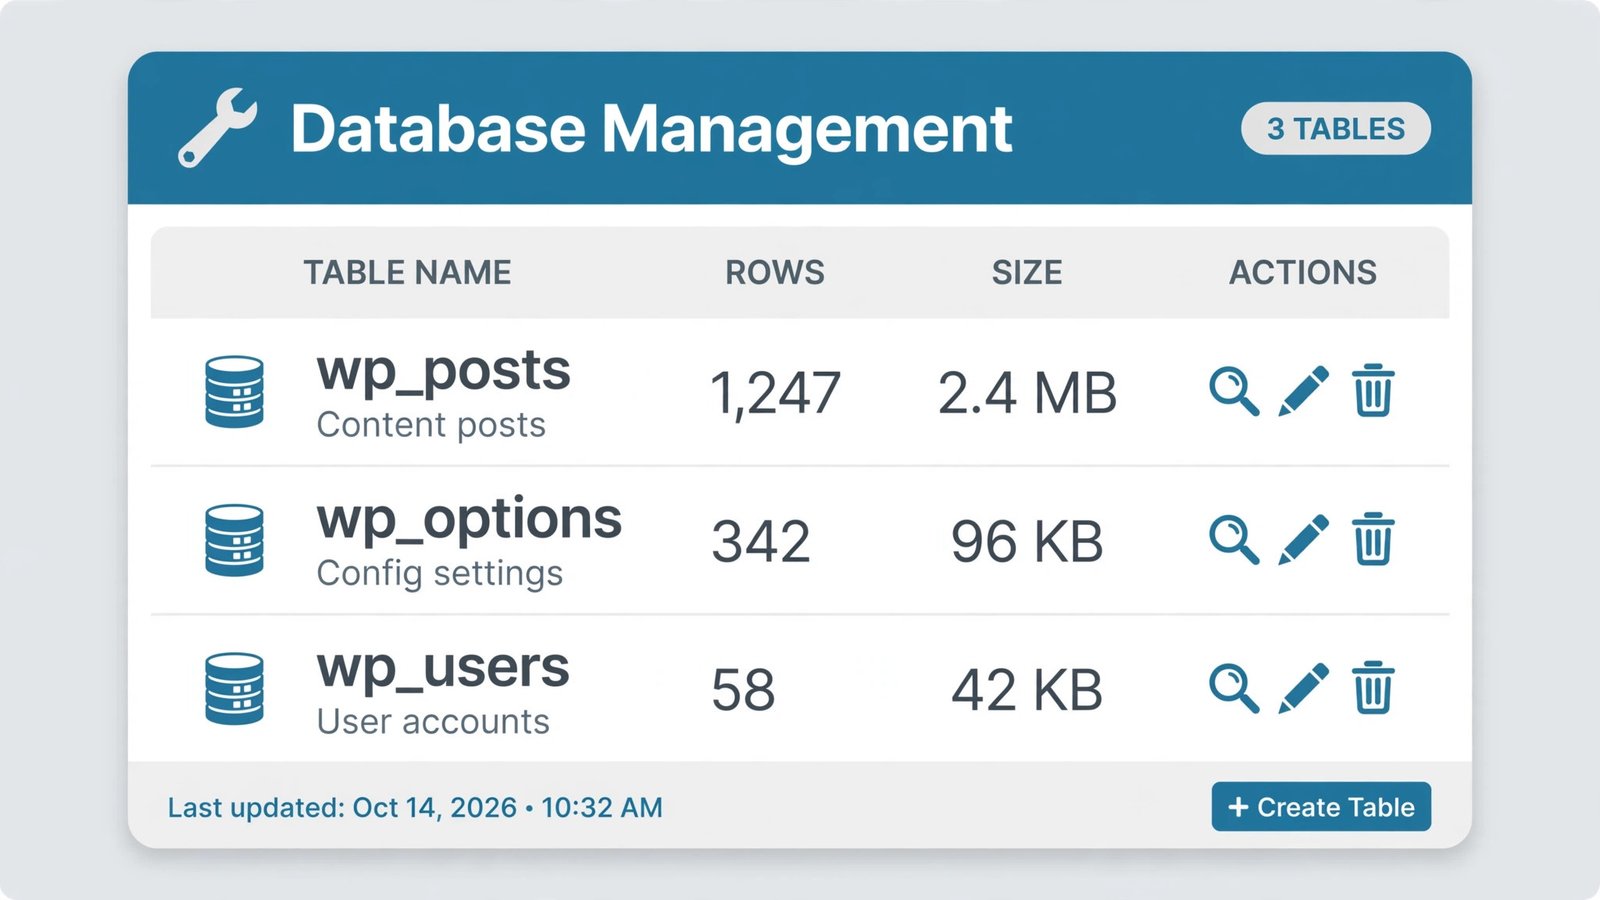Click the Database Management title
The image size is (1600, 900).
point(651,129)
